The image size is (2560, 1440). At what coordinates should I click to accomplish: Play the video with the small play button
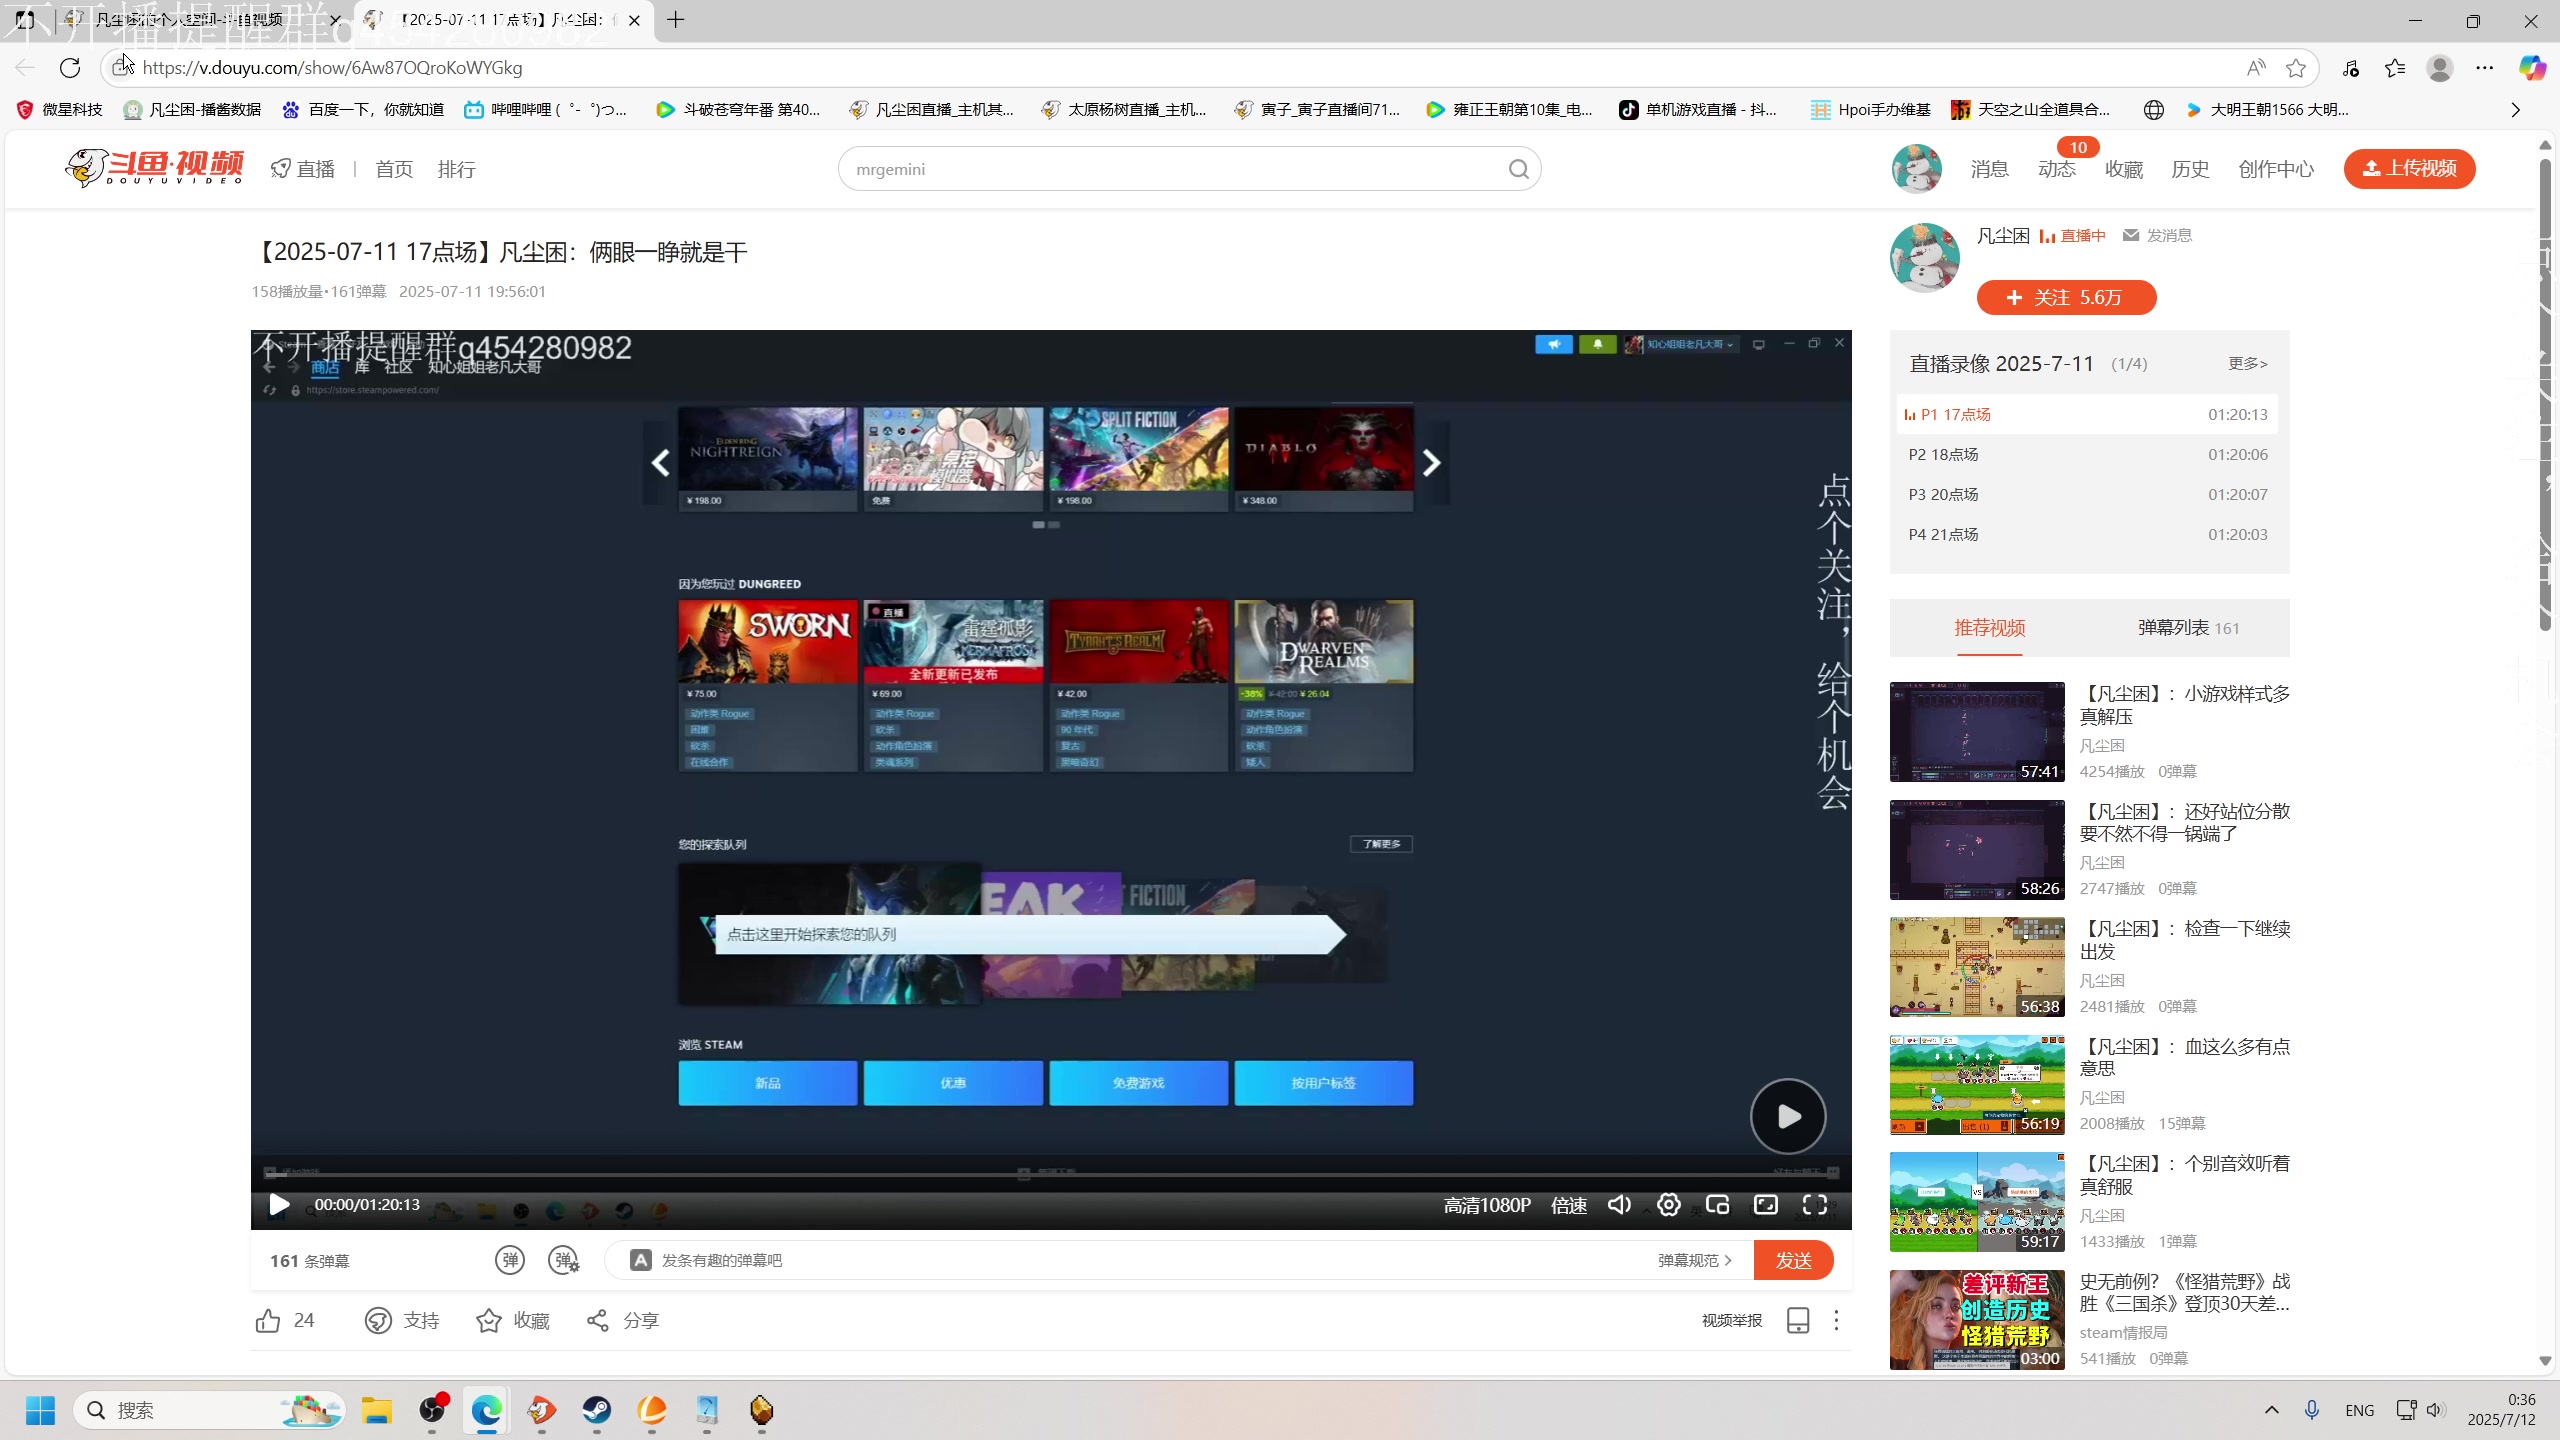pos(280,1205)
